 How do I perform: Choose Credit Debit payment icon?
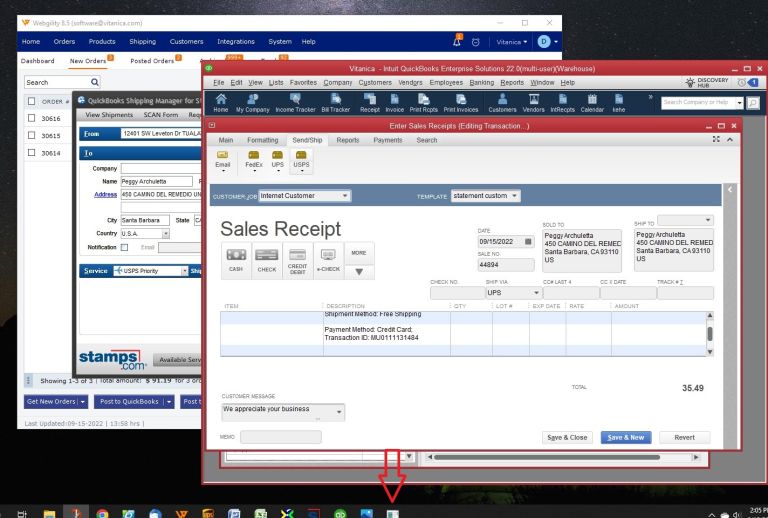click(297, 258)
